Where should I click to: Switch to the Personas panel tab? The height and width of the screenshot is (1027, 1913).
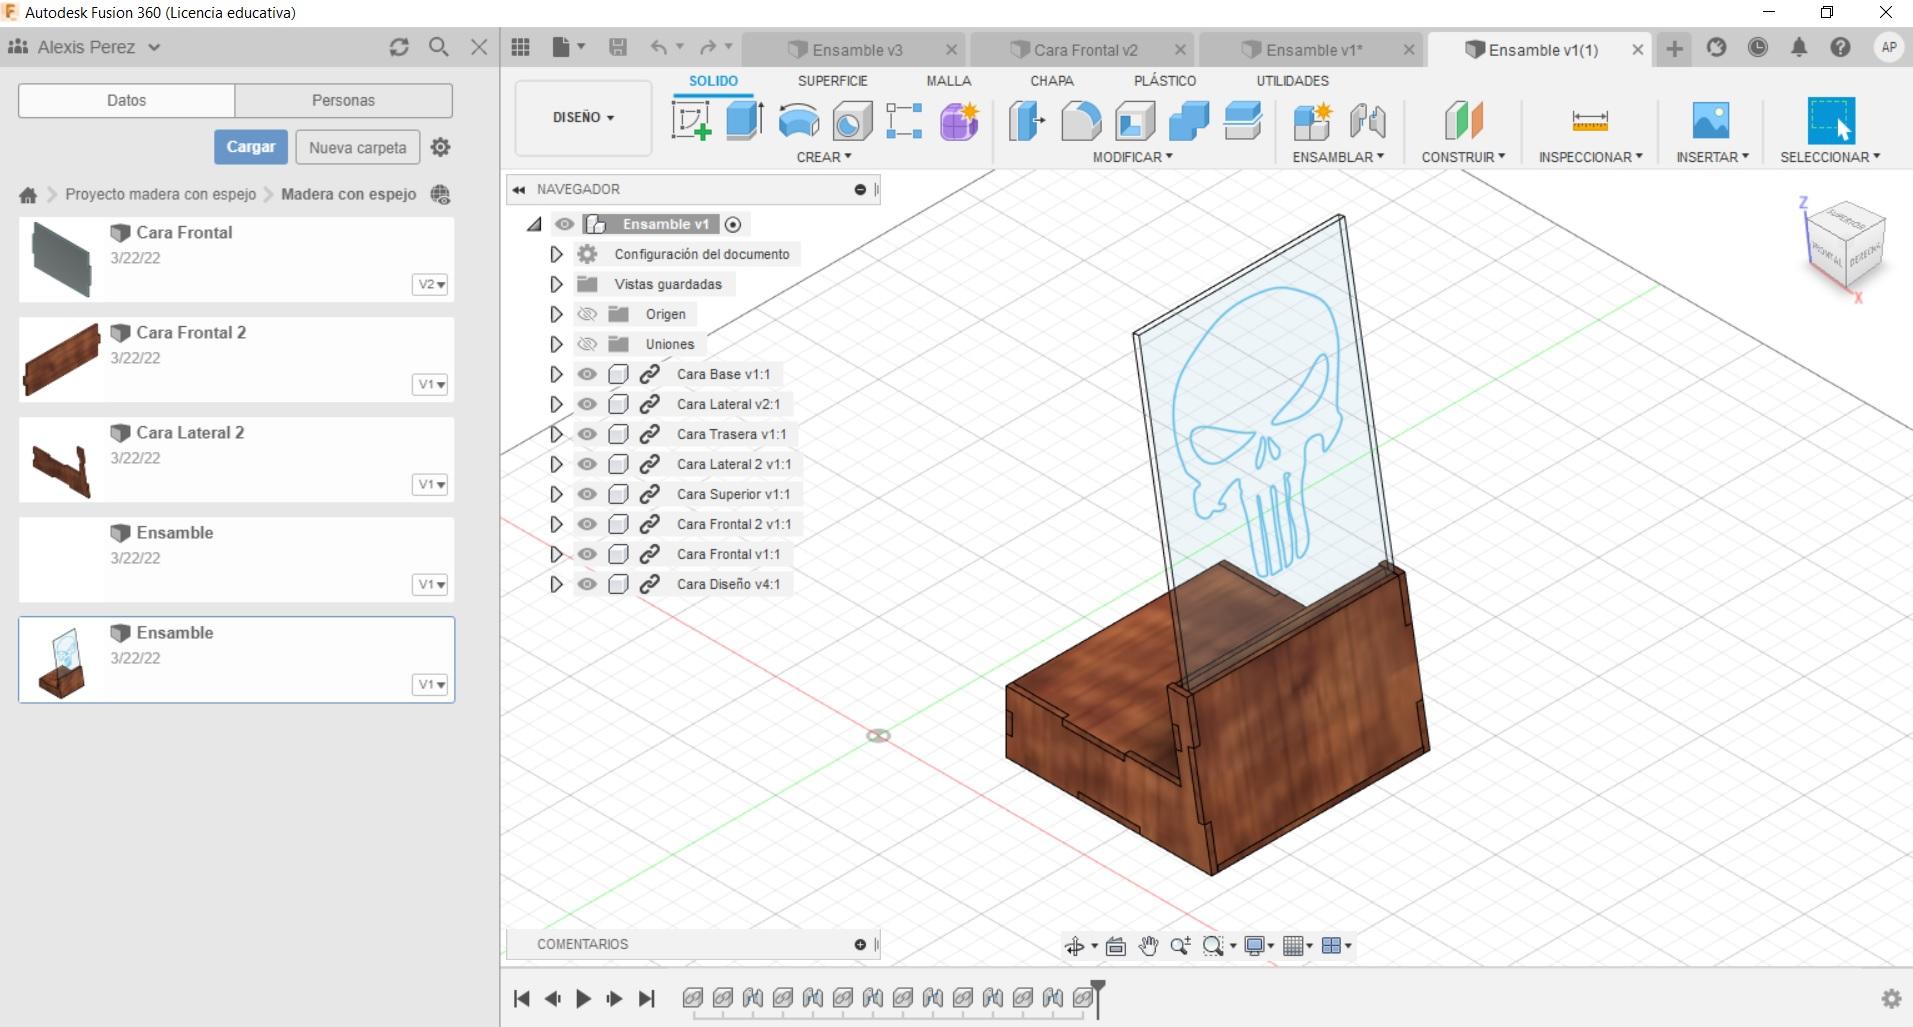343,100
